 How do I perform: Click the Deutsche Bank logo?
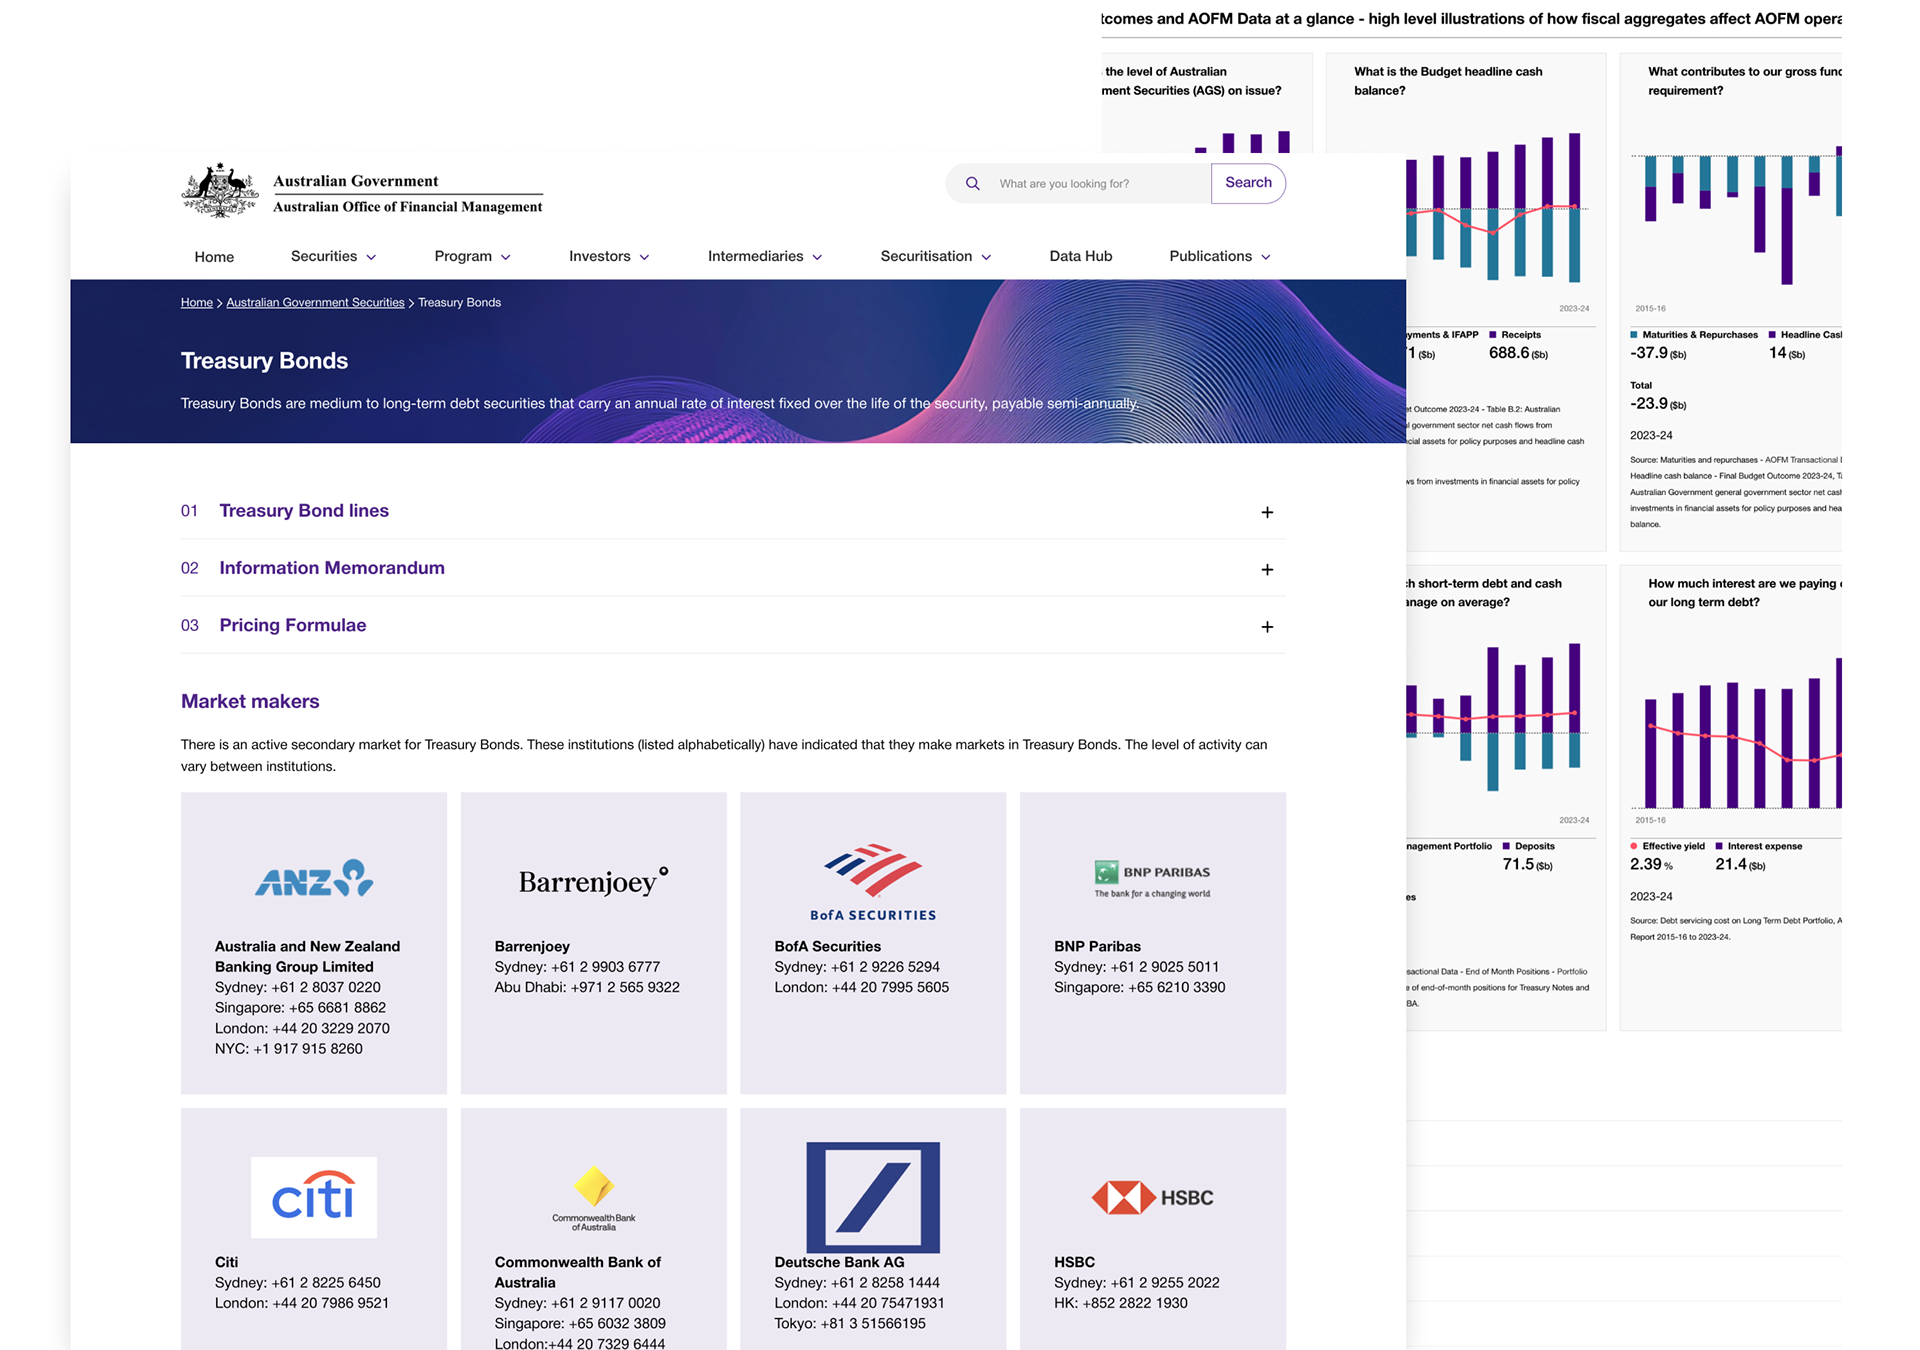tap(873, 1197)
